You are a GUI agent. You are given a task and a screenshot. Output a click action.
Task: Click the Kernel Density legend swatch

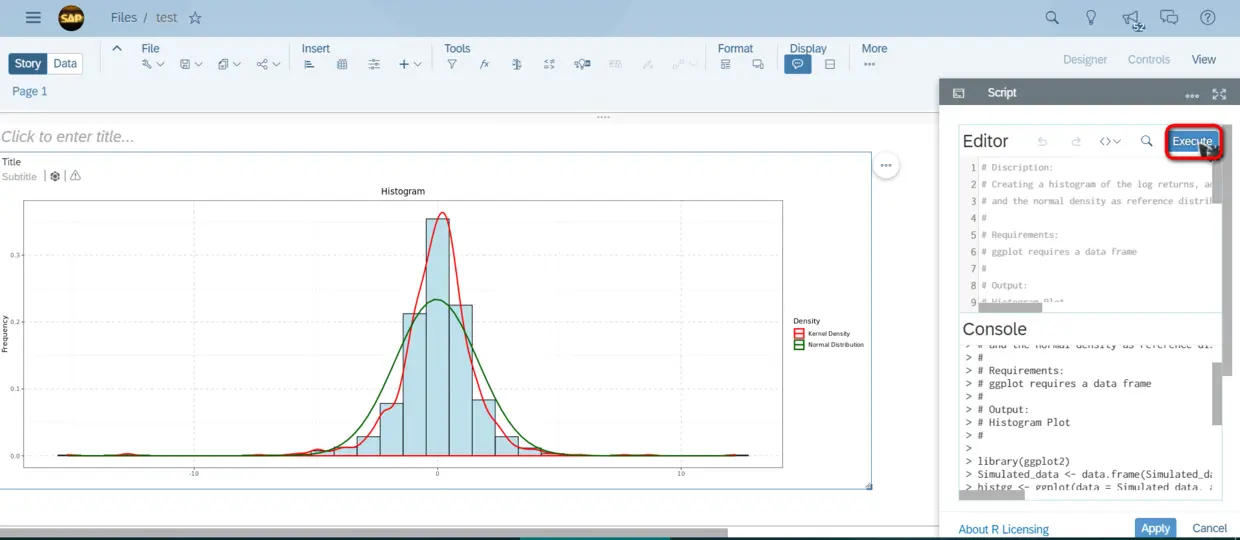799,333
